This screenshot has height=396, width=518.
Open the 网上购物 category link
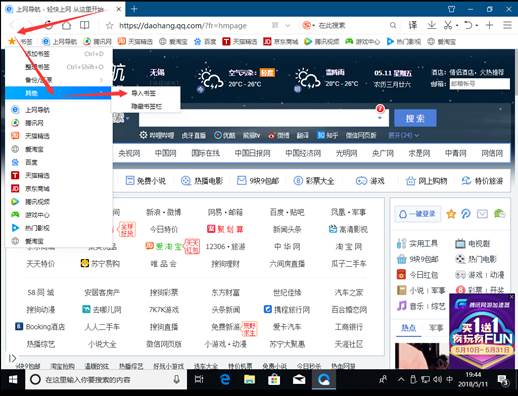pyautogui.click(x=426, y=181)
